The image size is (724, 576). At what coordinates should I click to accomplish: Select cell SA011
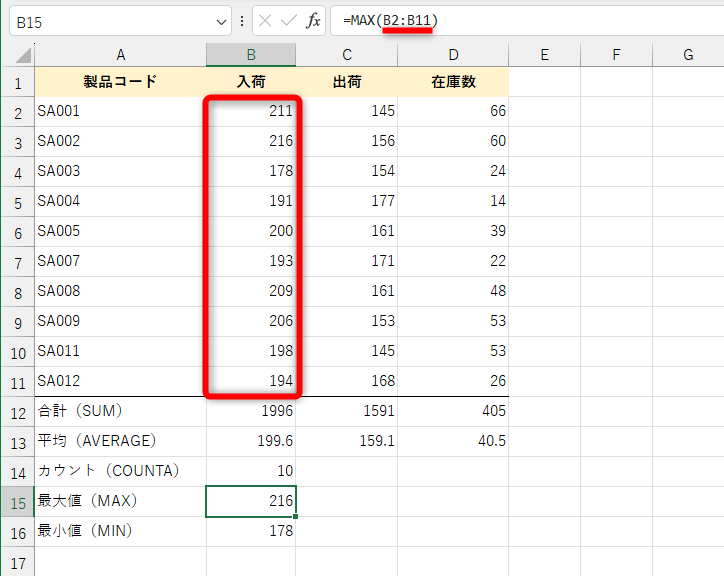coord(121,352)
